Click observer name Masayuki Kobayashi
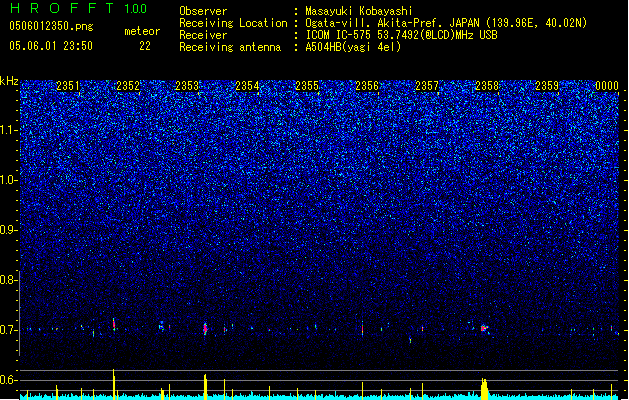 [359, 11]
